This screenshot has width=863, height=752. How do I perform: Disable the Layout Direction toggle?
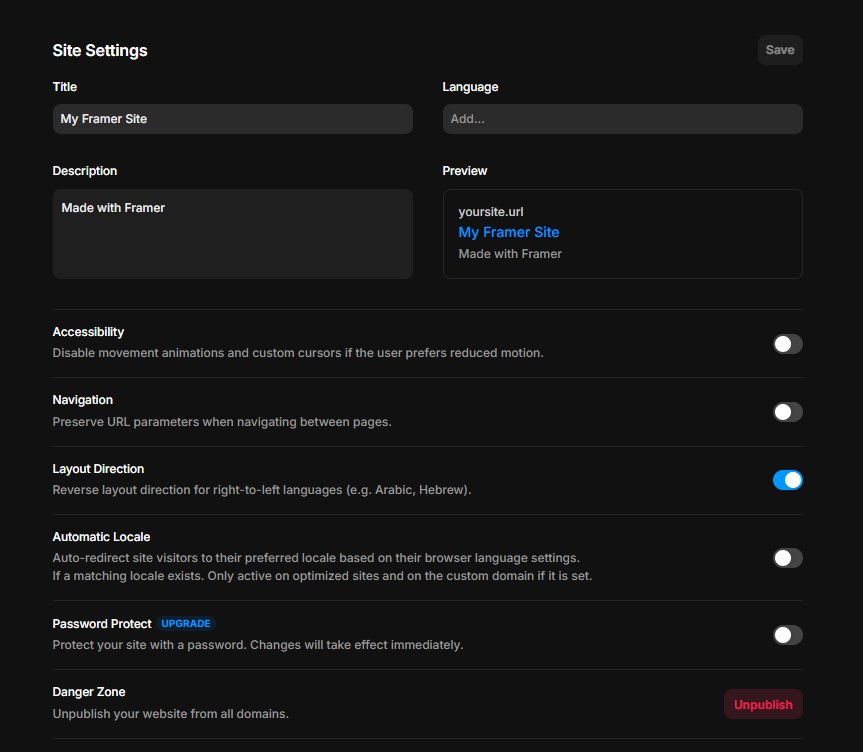coord(788,480)
